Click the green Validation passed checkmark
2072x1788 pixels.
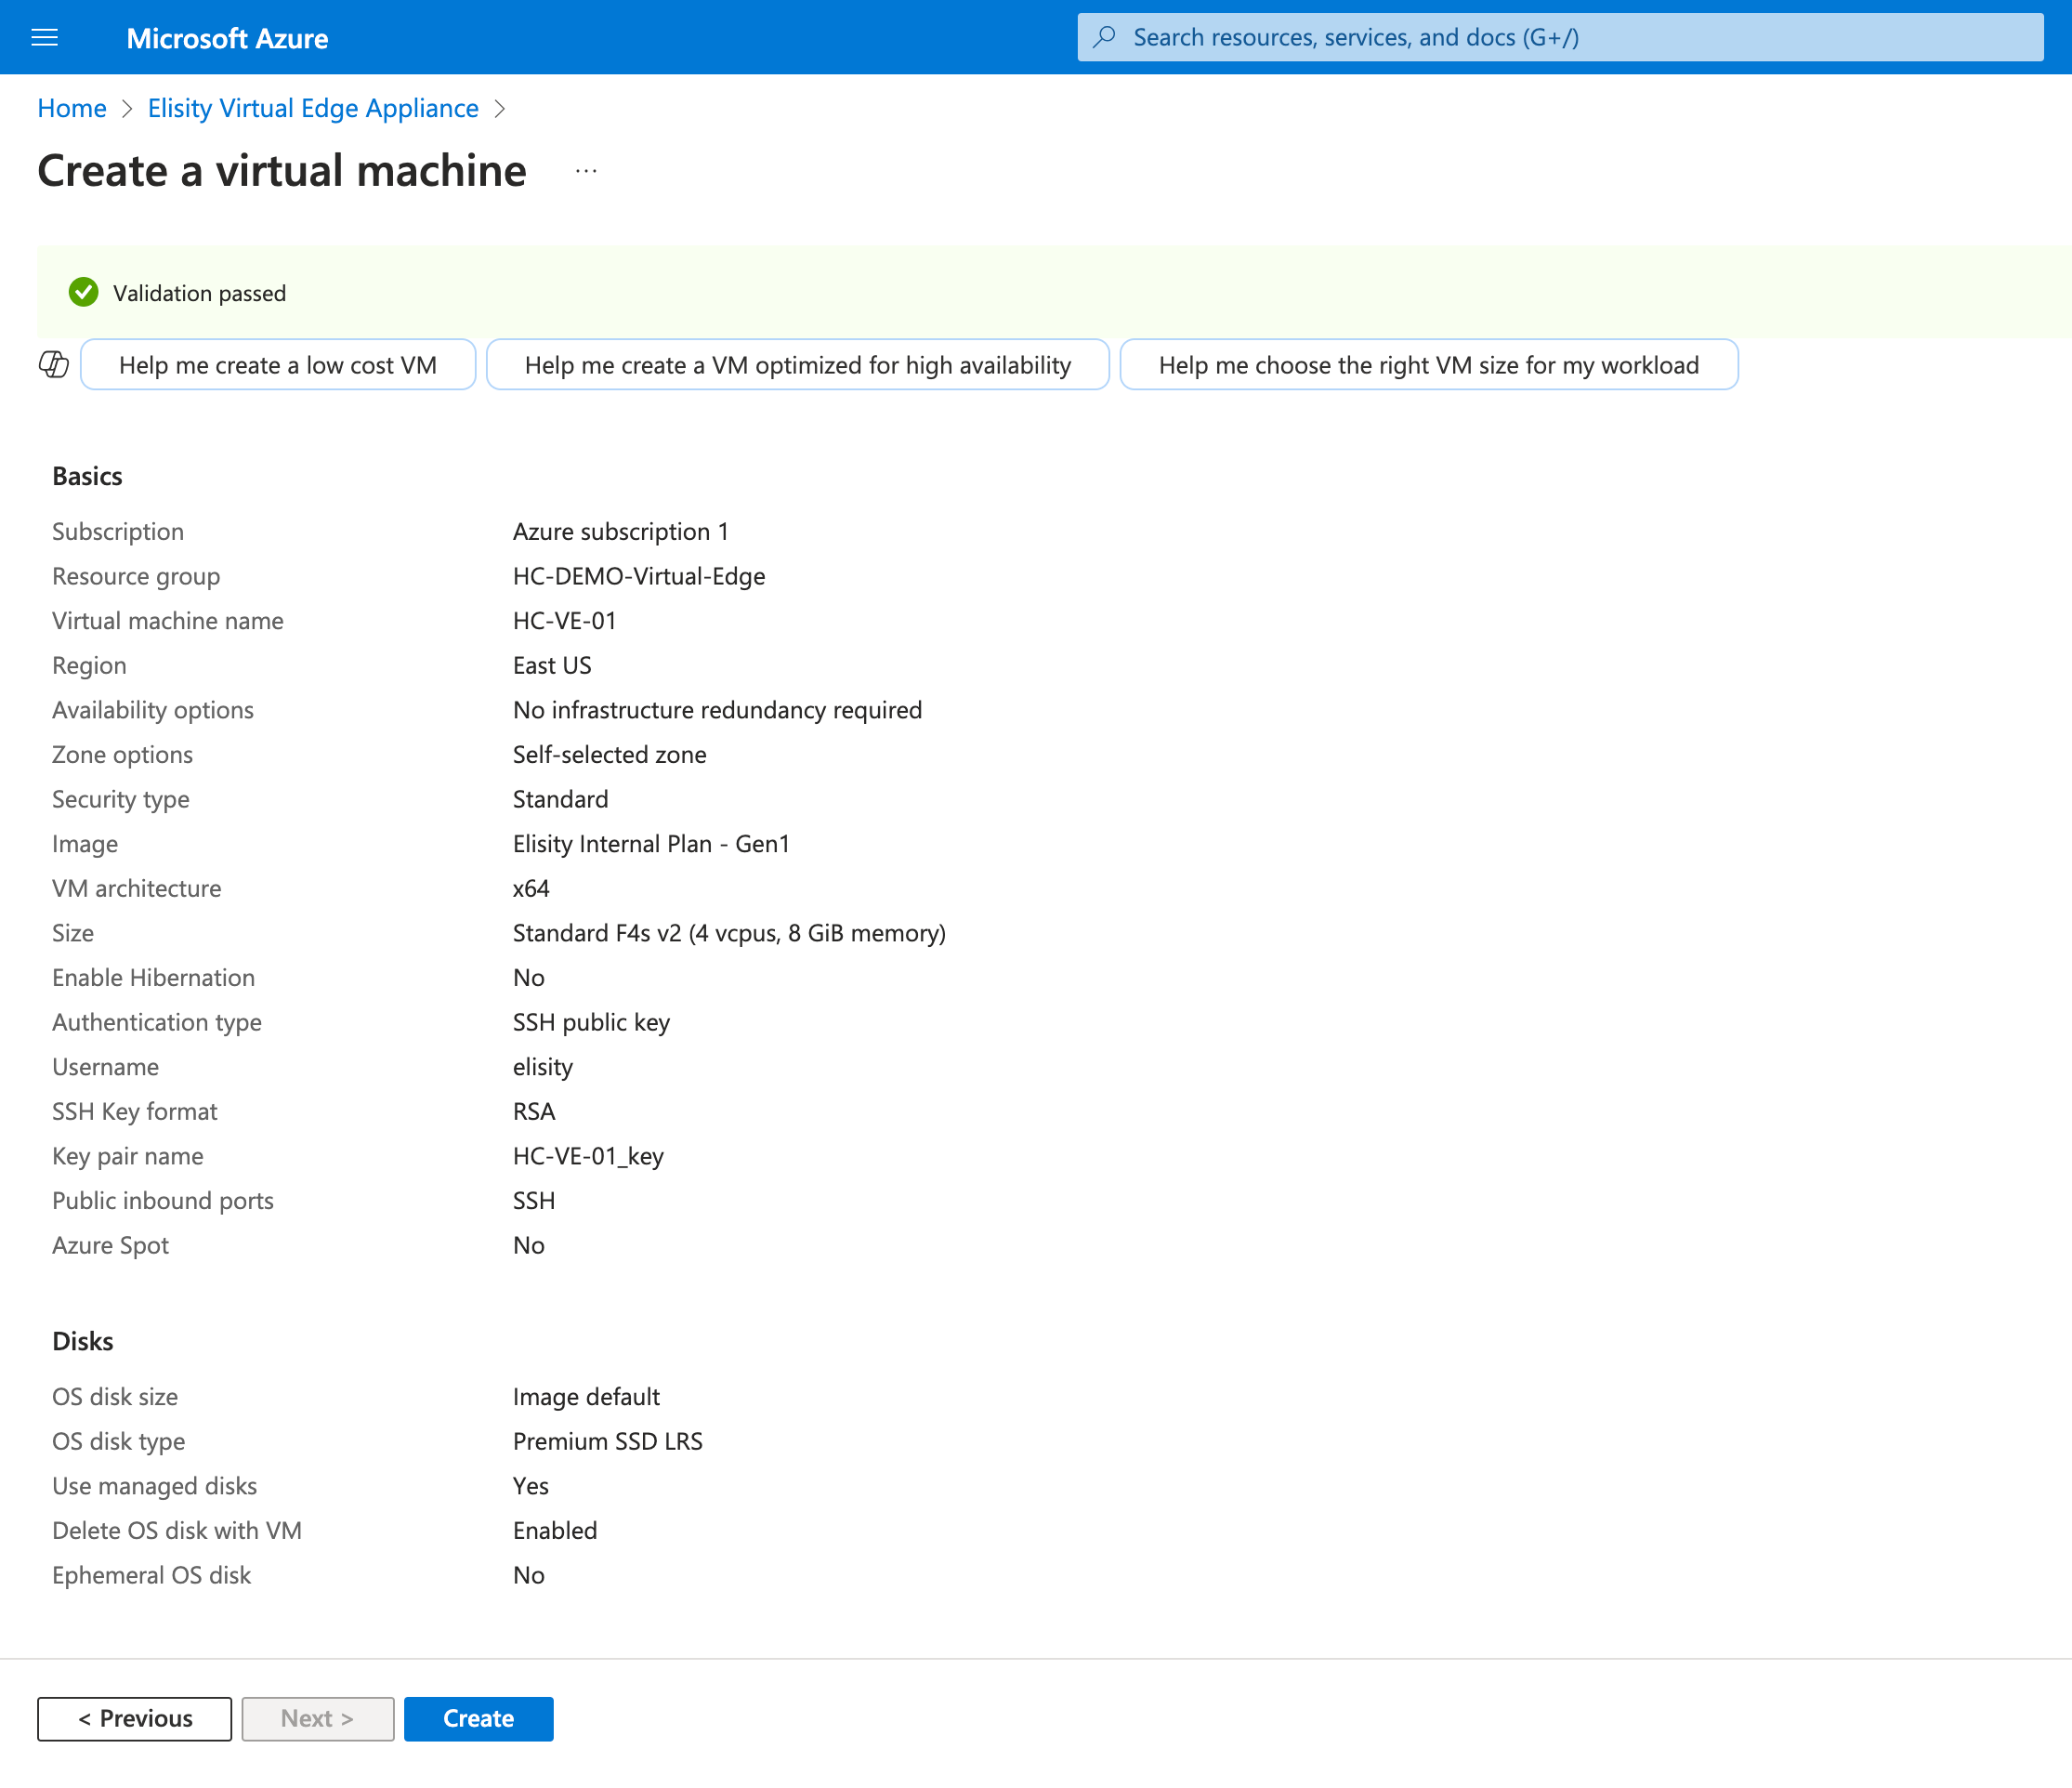click(x=84, y=293)
